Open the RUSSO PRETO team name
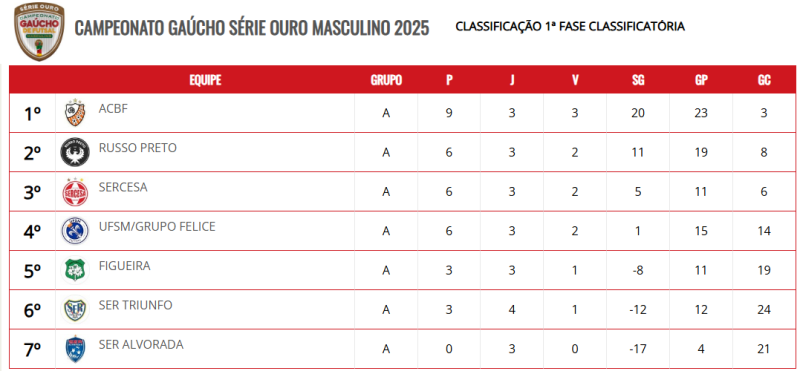The width and height of the screenshot is (800, 371). (138, 148)
